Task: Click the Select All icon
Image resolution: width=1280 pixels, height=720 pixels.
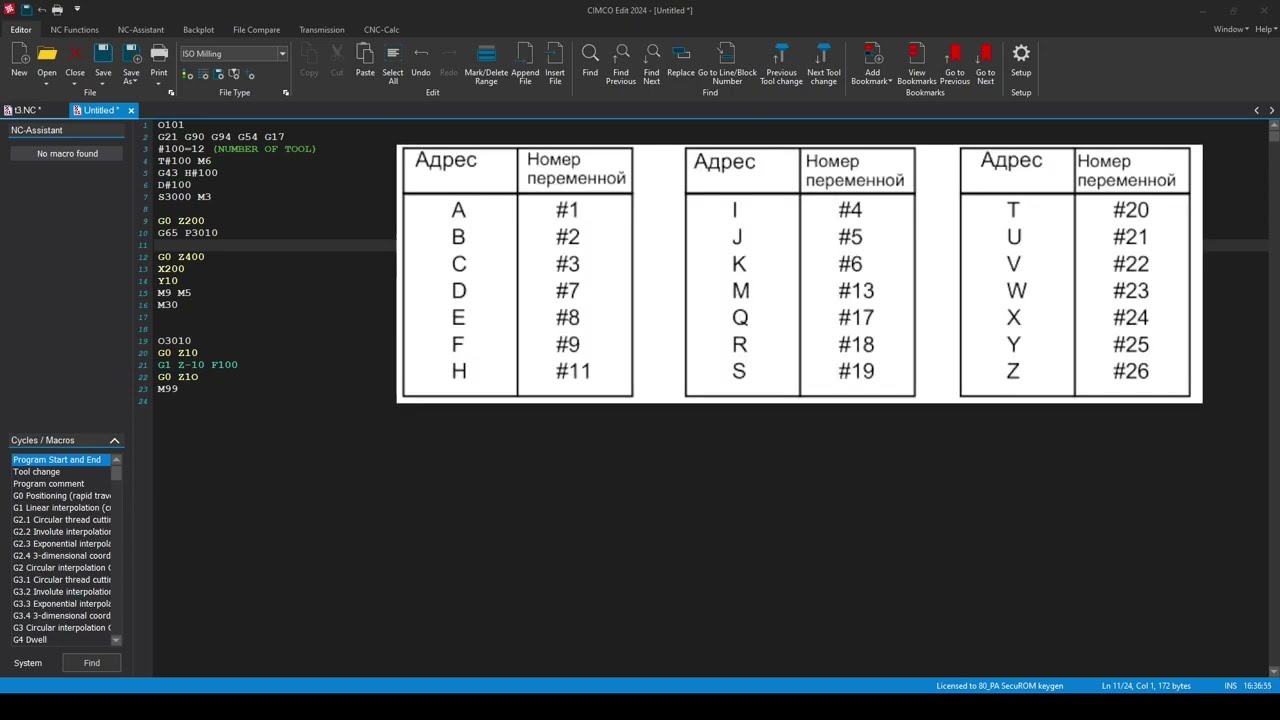Action: tap(393, 54)
